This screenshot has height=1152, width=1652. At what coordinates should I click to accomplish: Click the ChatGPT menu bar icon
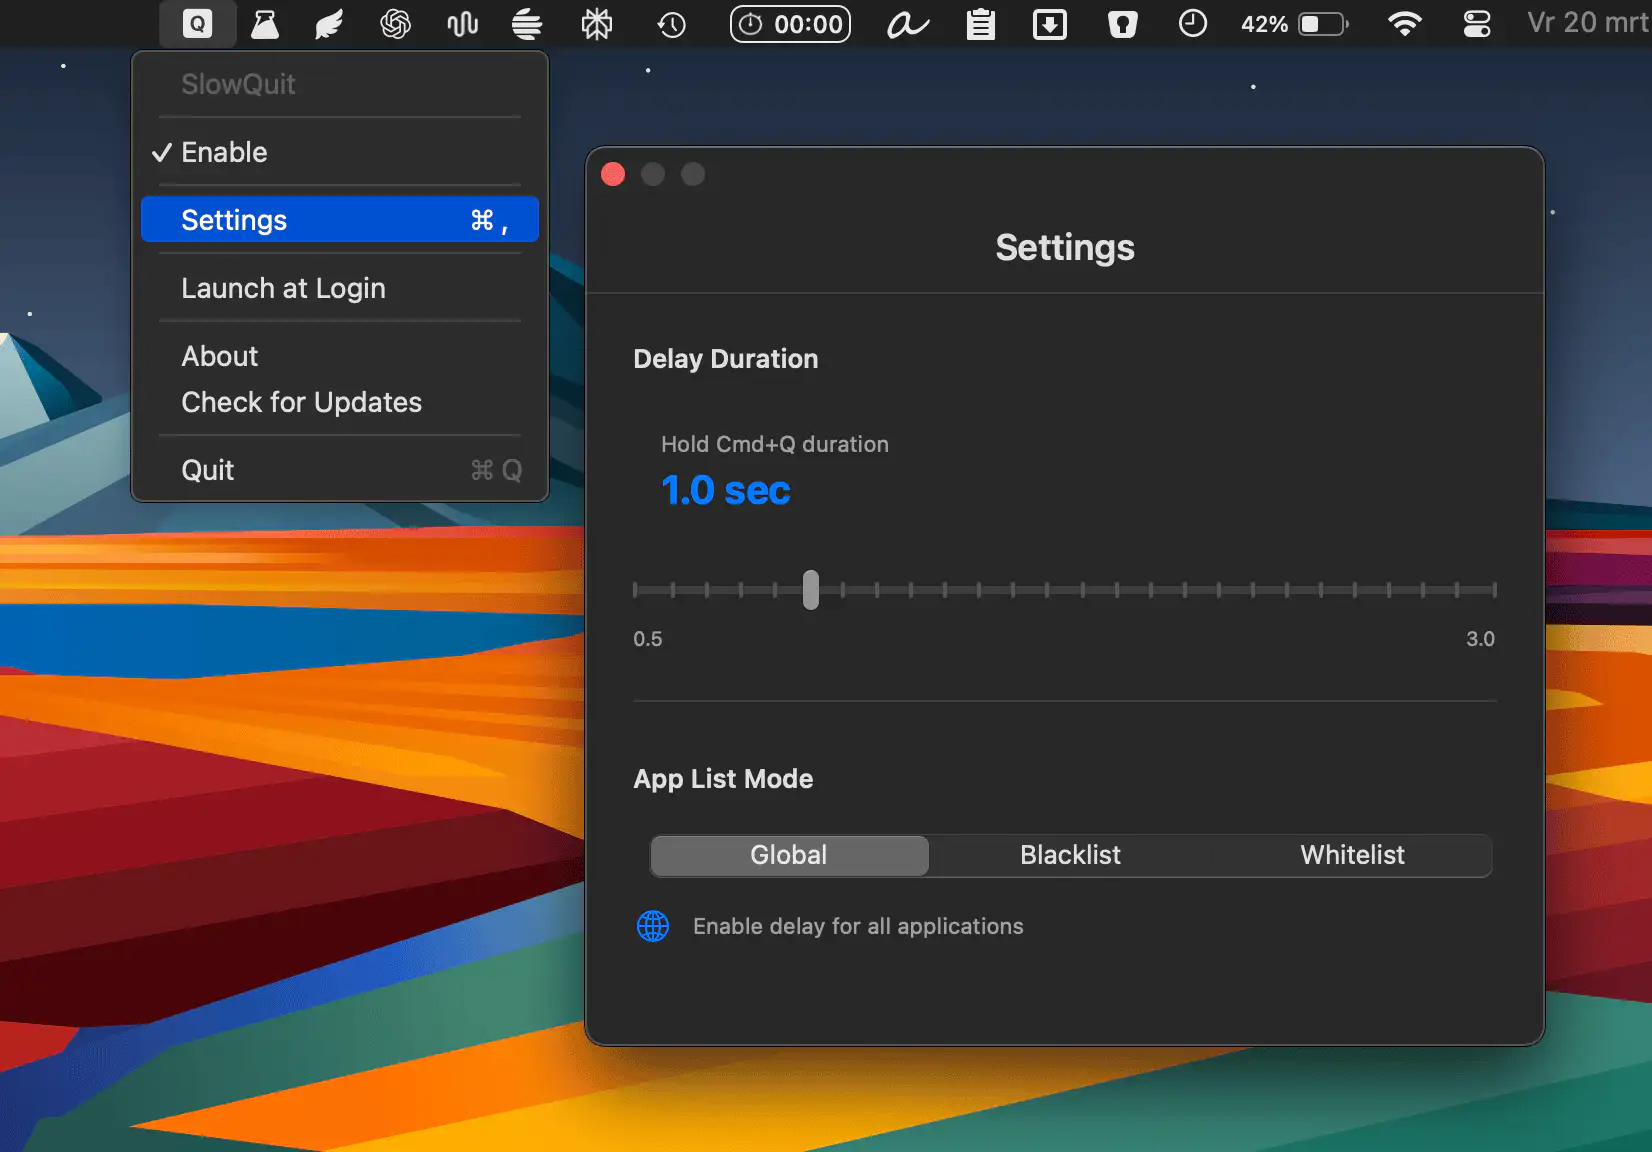pyautogui.click(x=395, y=24)
